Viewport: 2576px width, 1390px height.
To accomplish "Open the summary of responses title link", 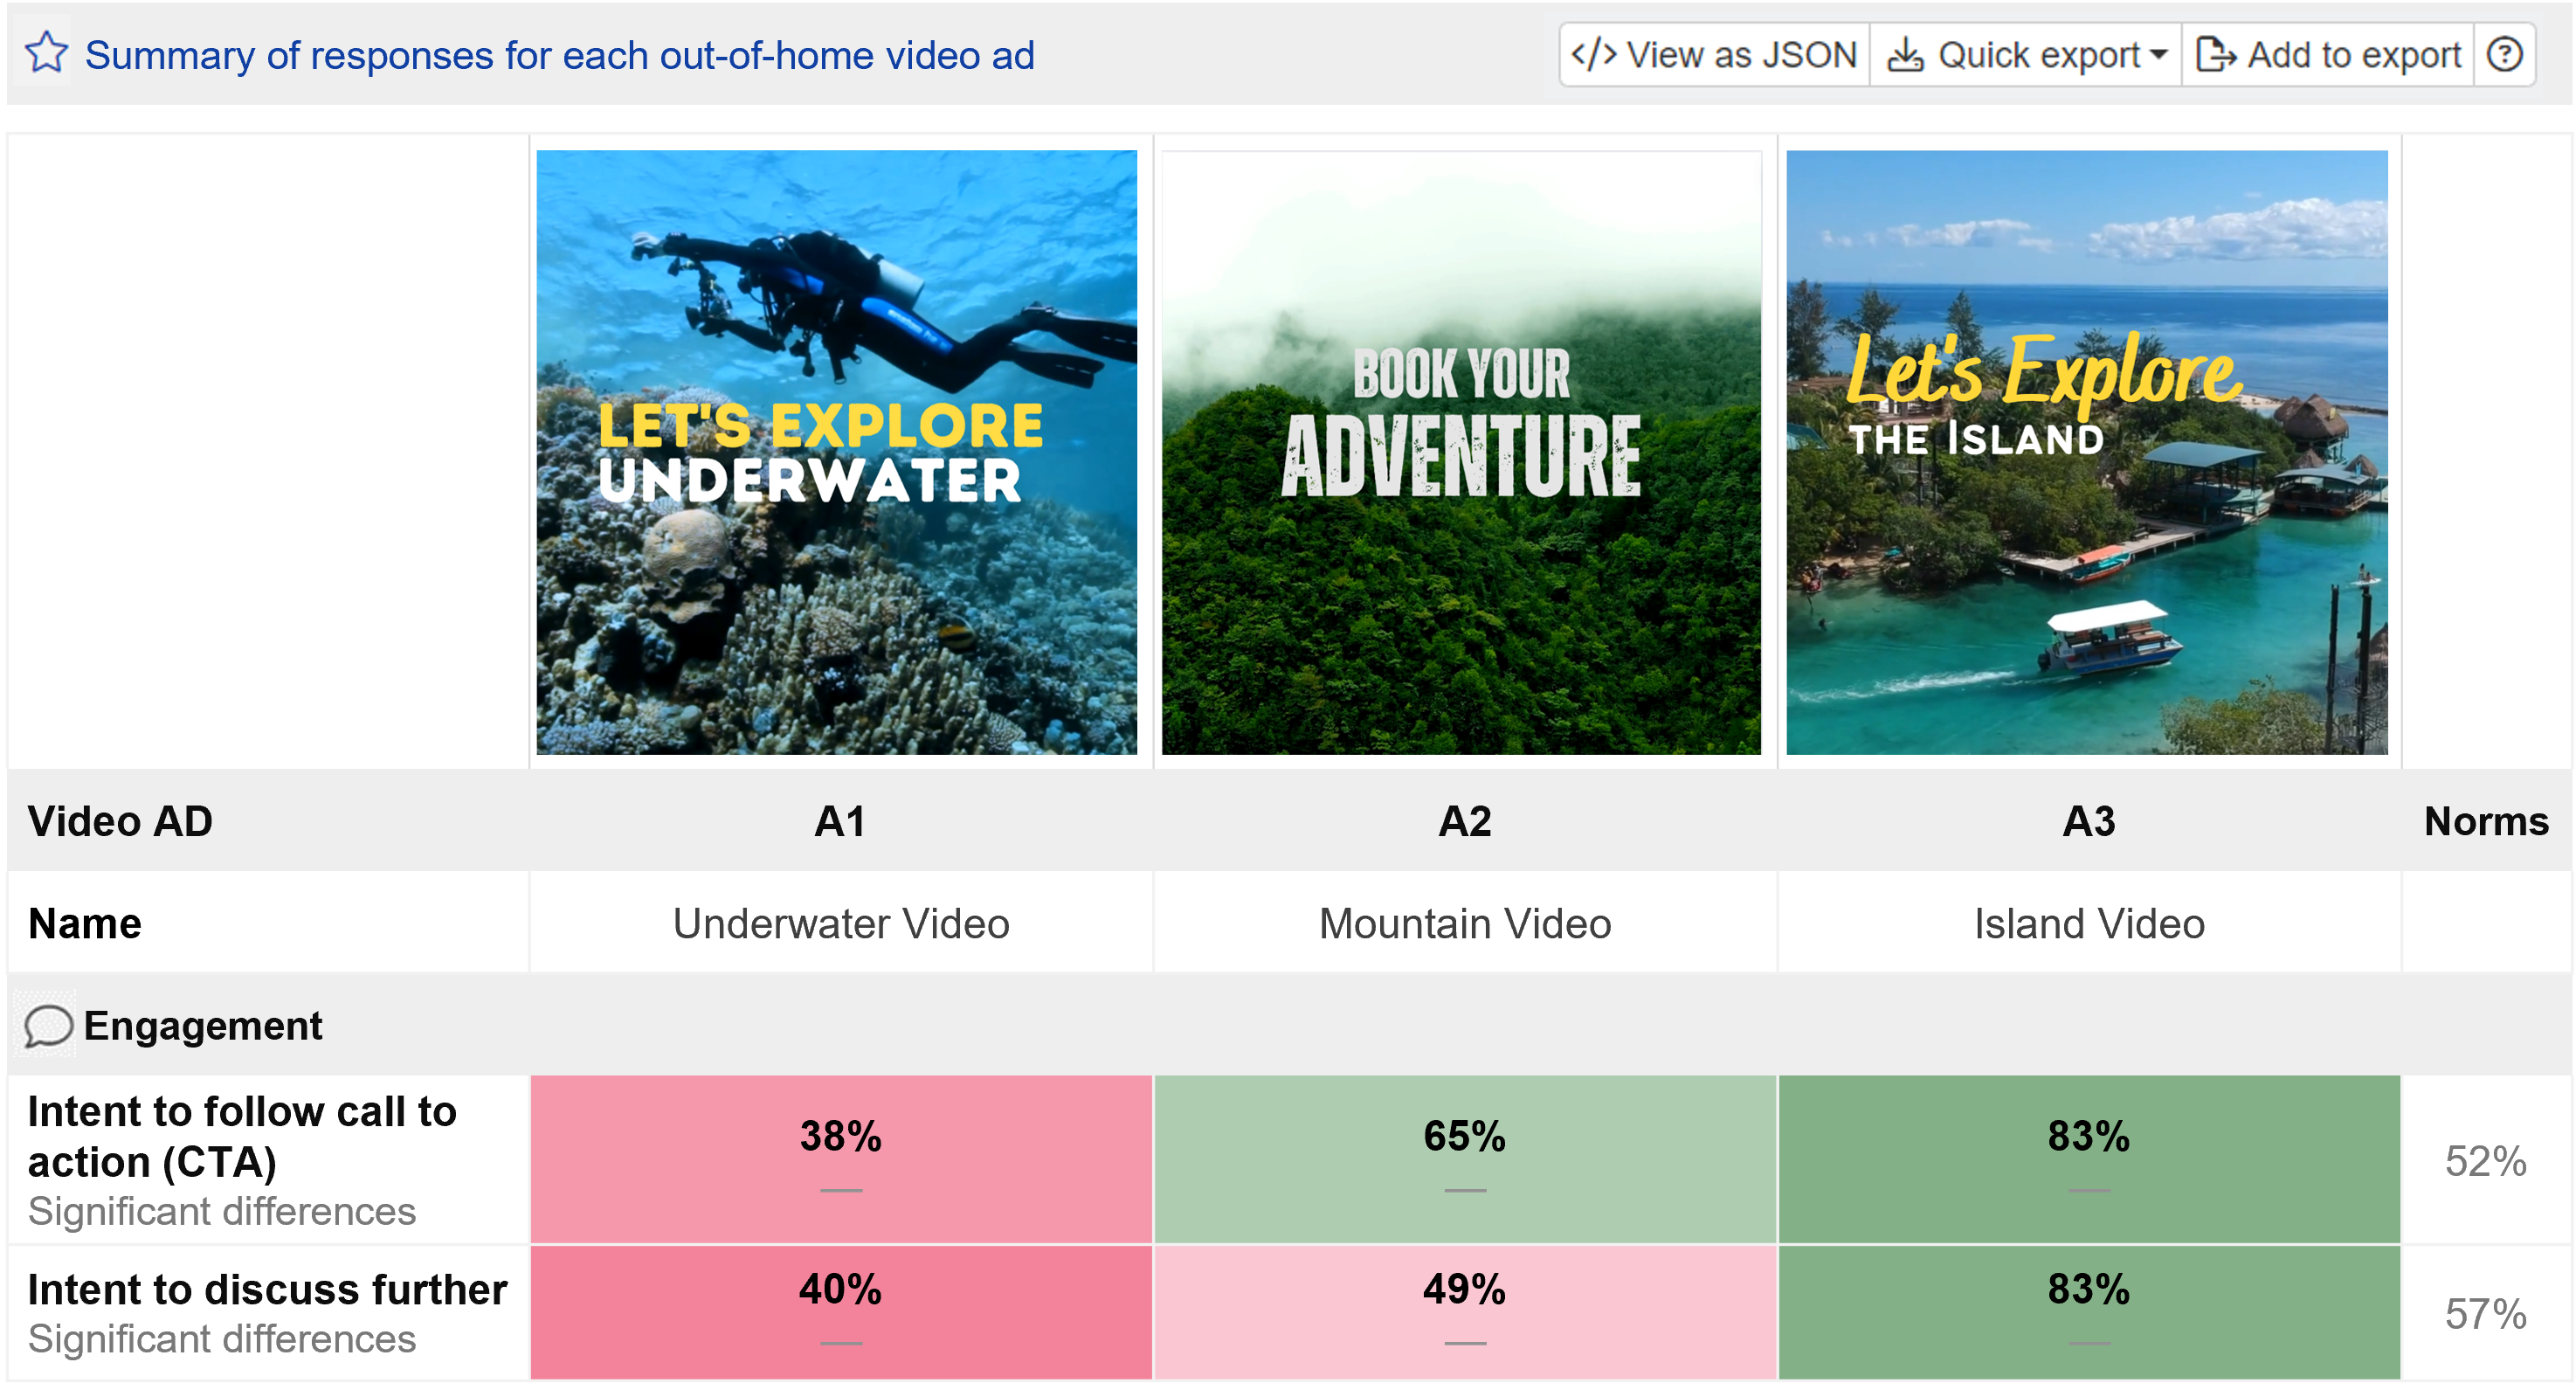I will (x=559, y=55).
